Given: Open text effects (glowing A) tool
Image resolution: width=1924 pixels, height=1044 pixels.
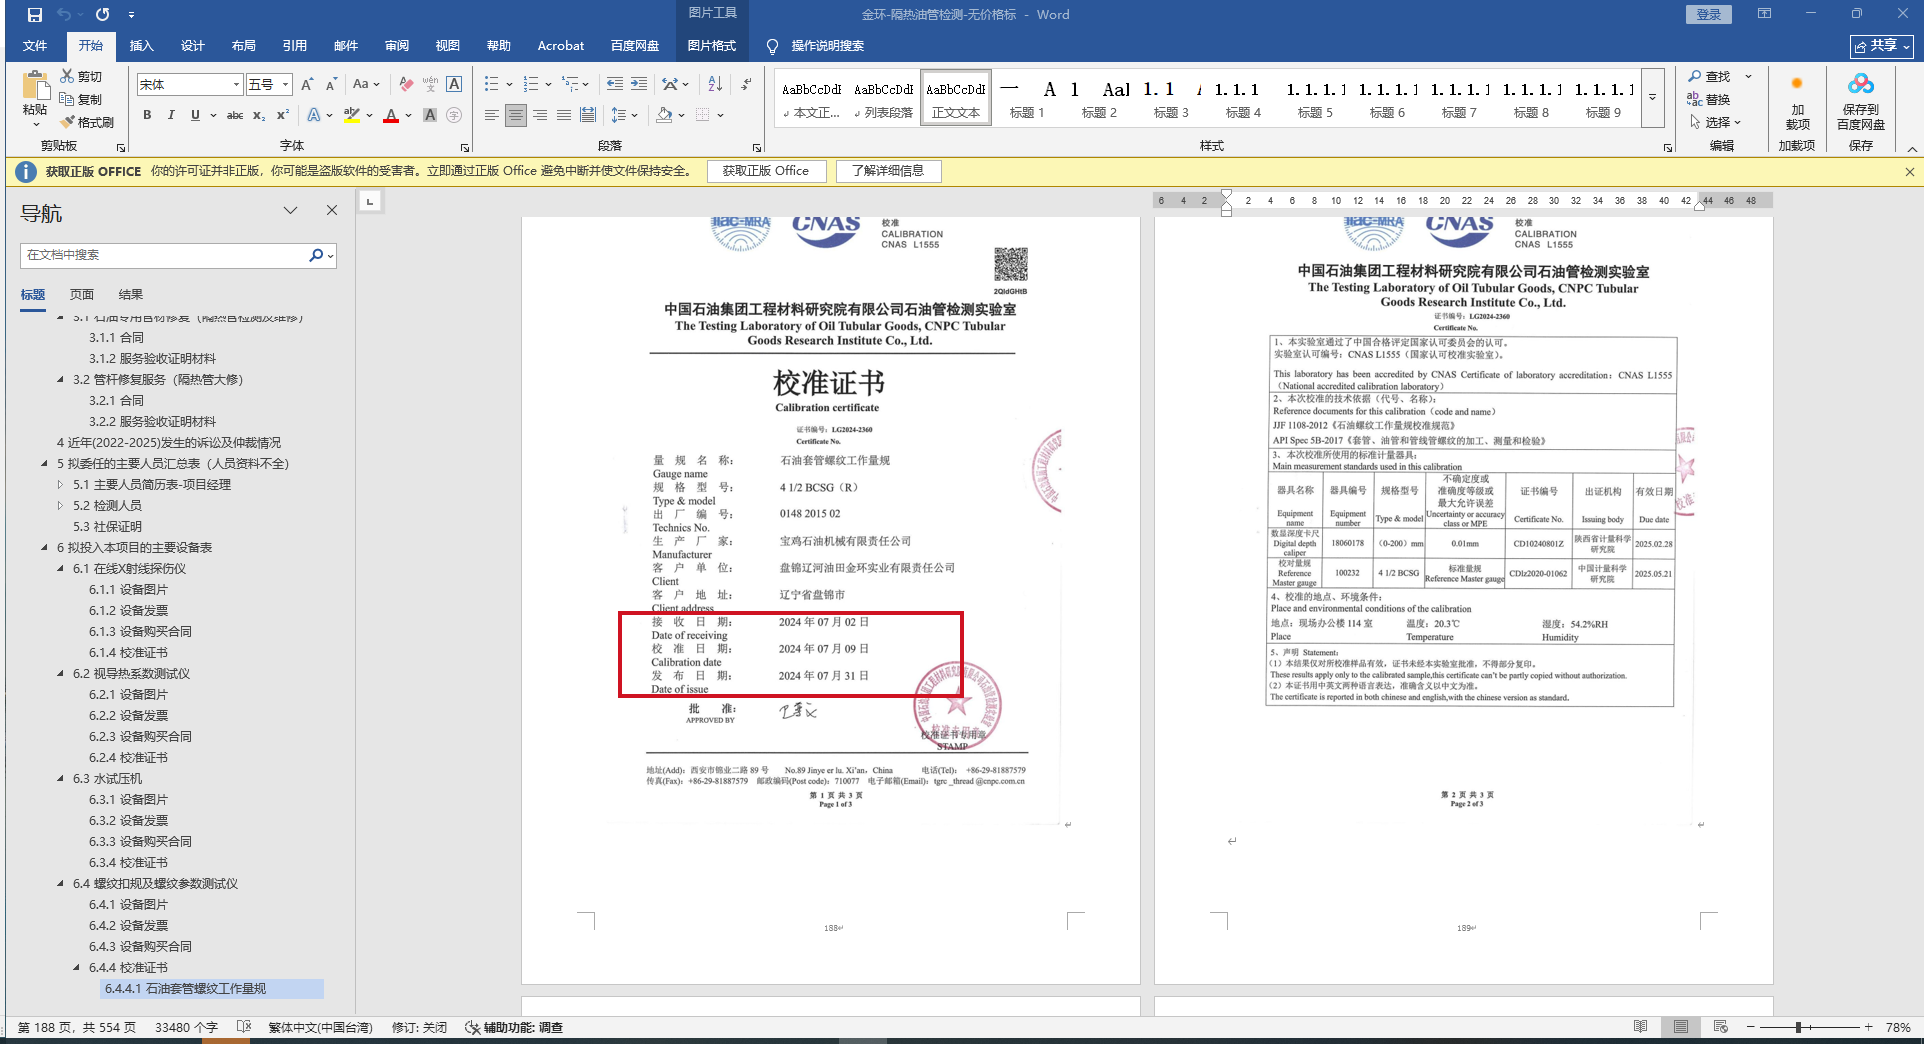Looking at the screenshot, I should (314, 116).
